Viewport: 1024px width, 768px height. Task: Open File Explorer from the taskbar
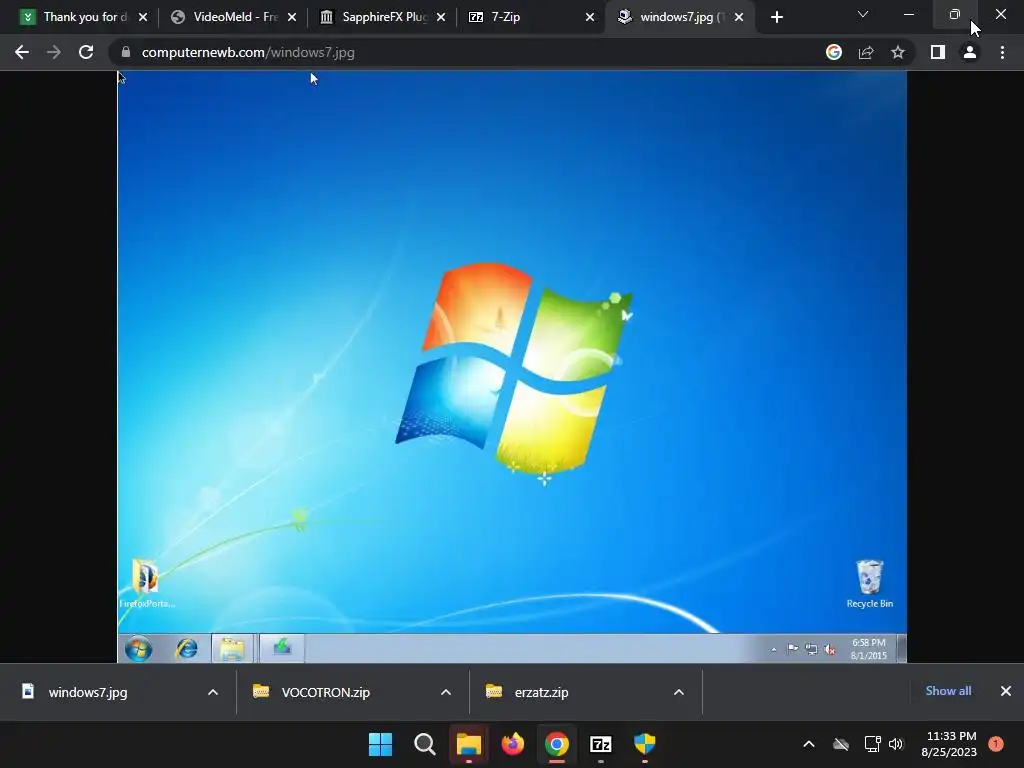[x=468, y=744]
